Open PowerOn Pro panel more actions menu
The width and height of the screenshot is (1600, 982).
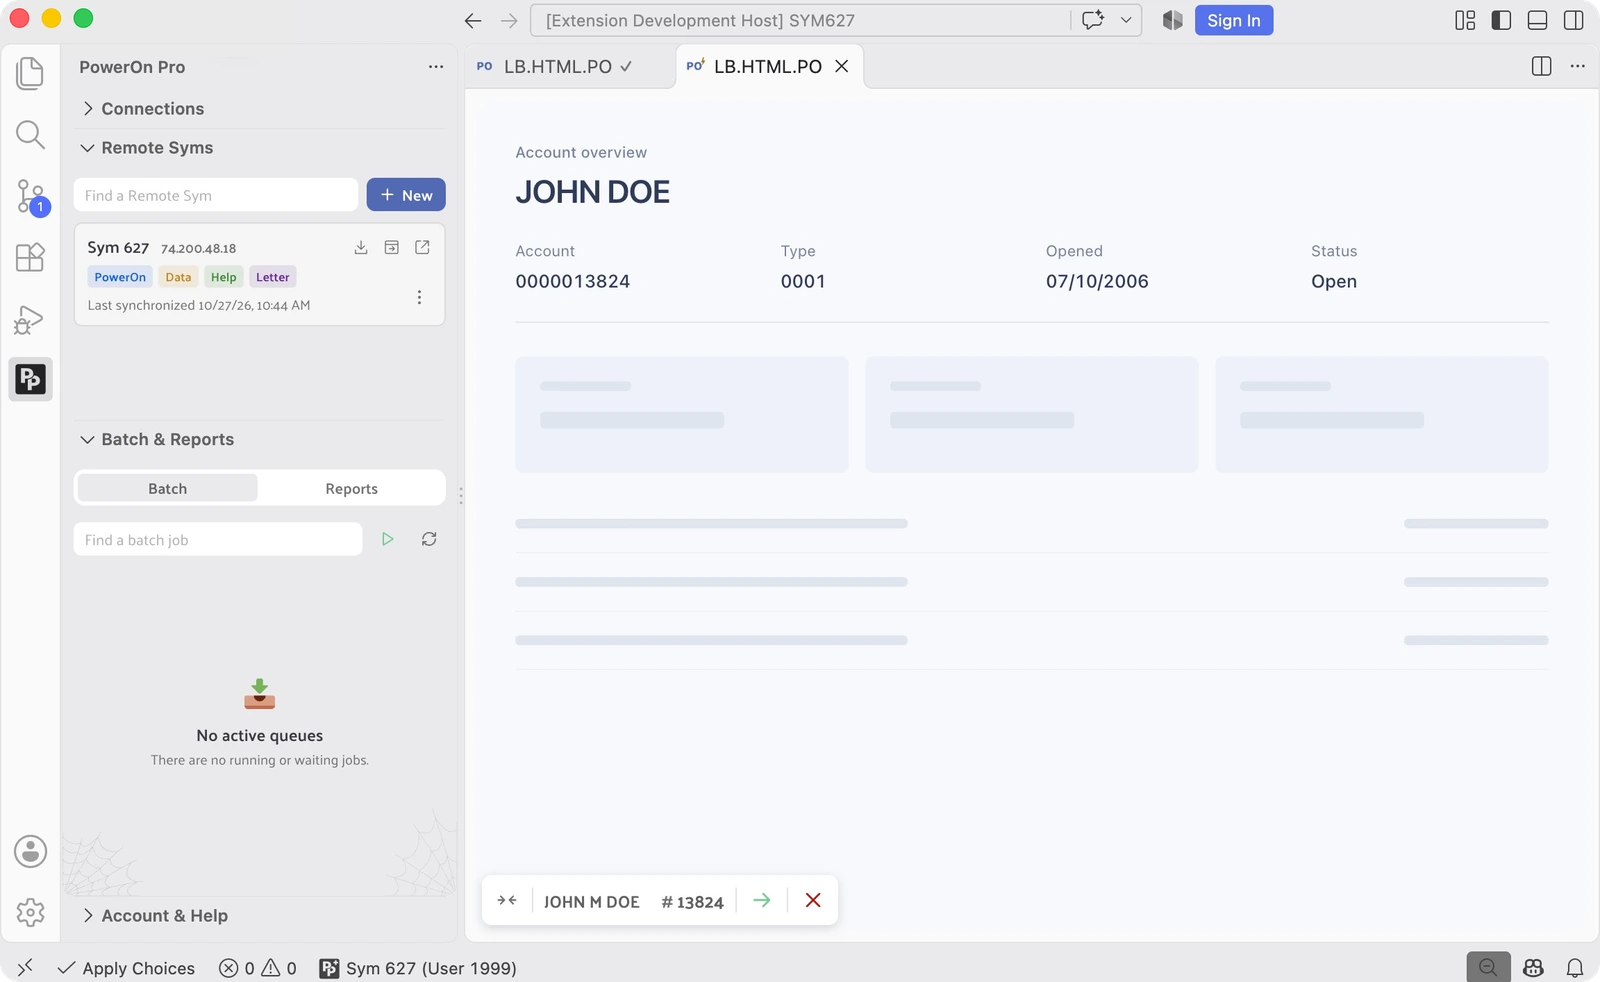click(436, 67)
